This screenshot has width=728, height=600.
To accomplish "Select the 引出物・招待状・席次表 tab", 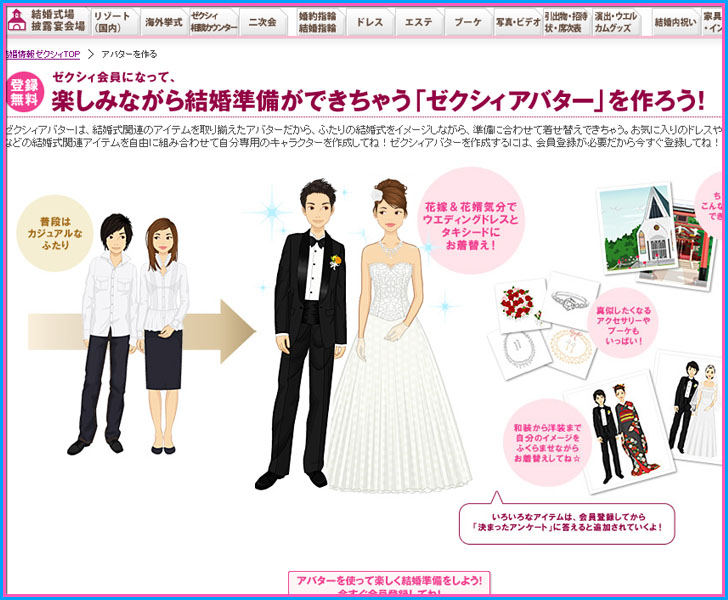I will [566, 22].
